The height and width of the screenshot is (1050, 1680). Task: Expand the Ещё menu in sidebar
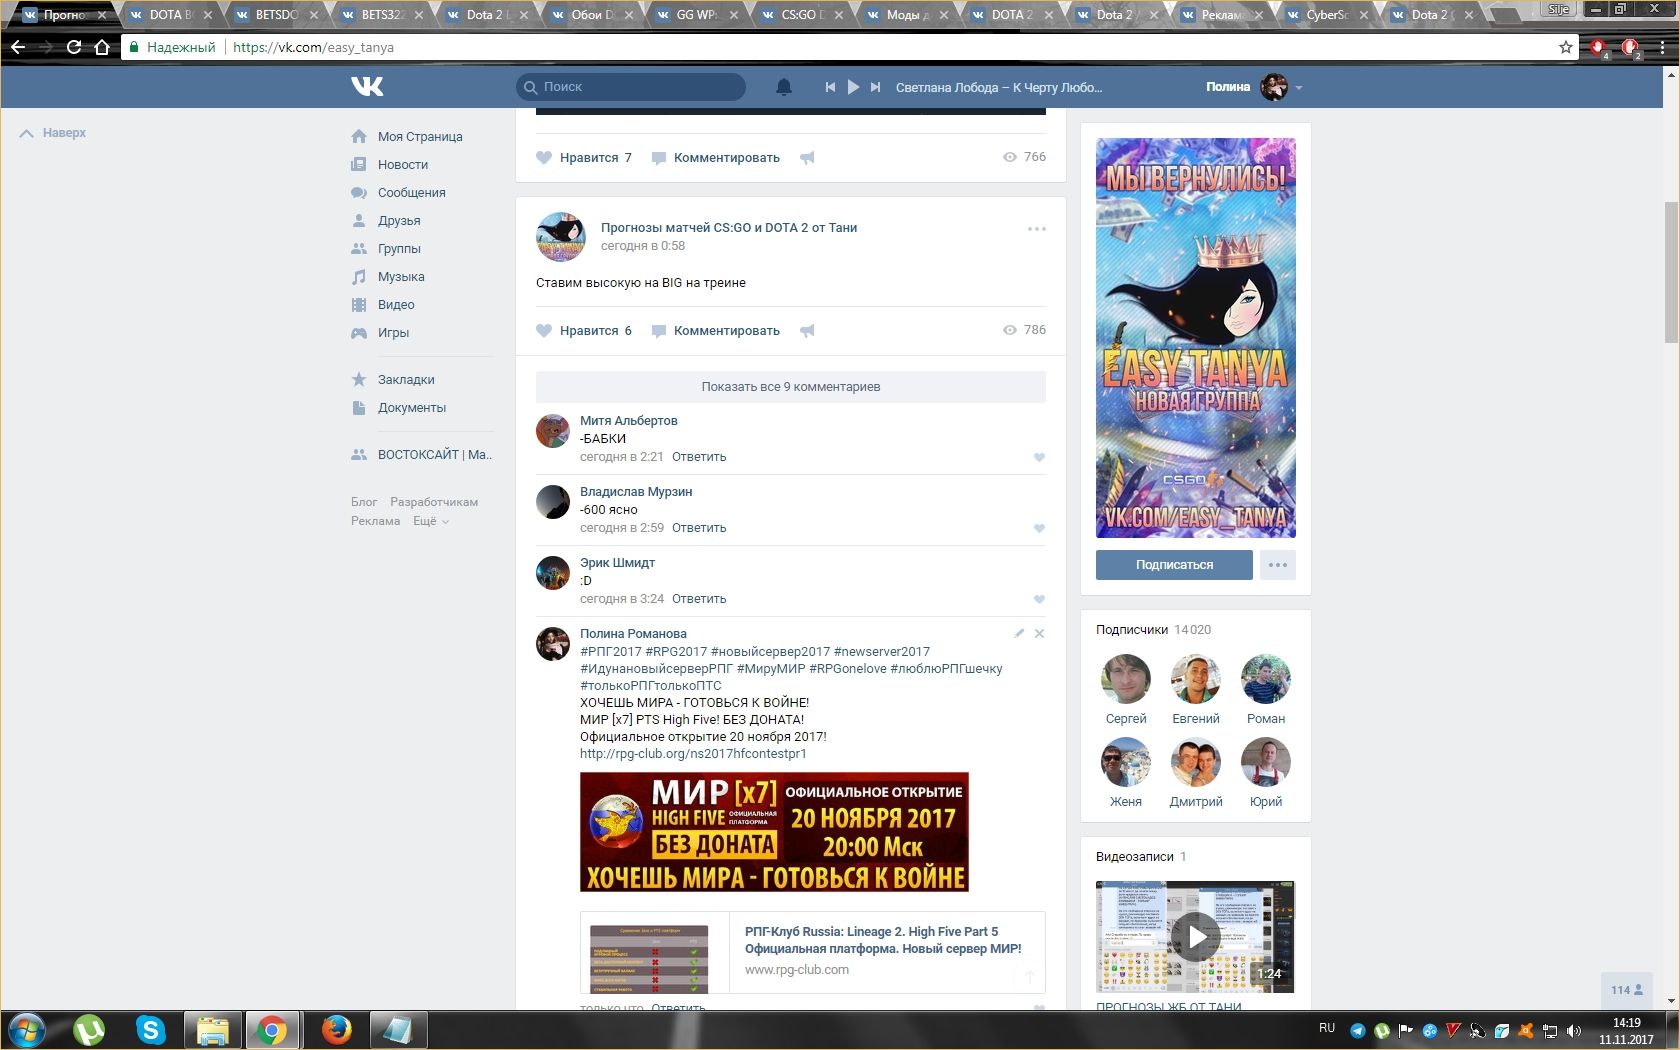(x=431, y=521)
